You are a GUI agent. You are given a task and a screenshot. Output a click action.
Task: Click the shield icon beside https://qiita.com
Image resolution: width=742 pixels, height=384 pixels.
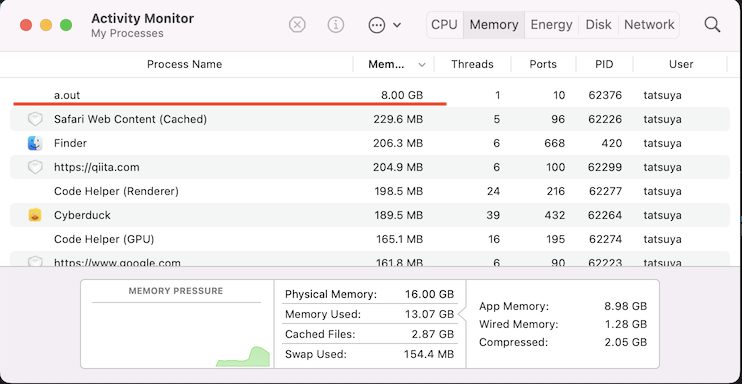[35, 167]
